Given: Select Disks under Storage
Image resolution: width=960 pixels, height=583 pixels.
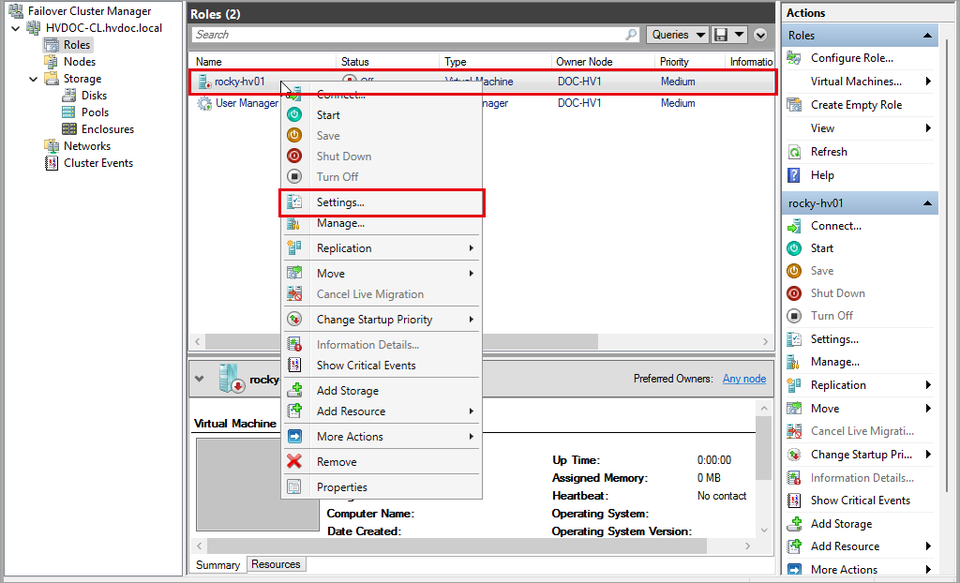Looking at the screenshot, I should pyautogui.click(x=94, y=96).
